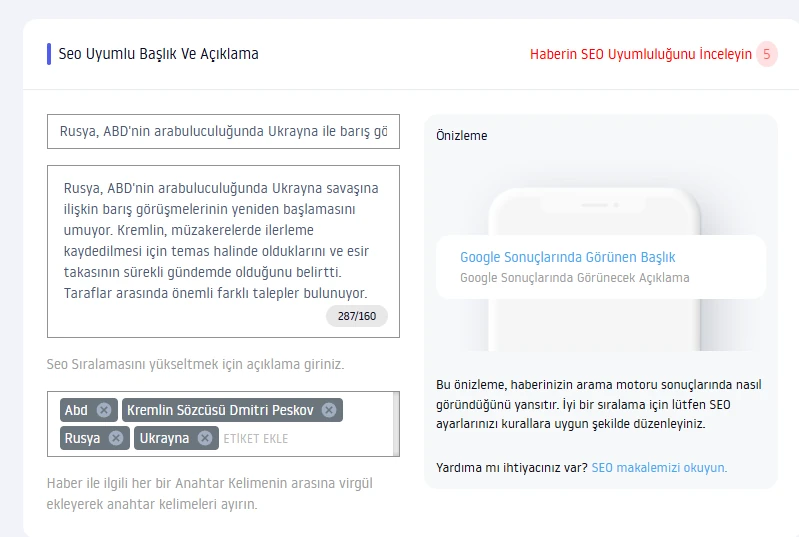Remove the Rusya tag
799x537 pixels.
pyautogui.click(x=116, y=438)
